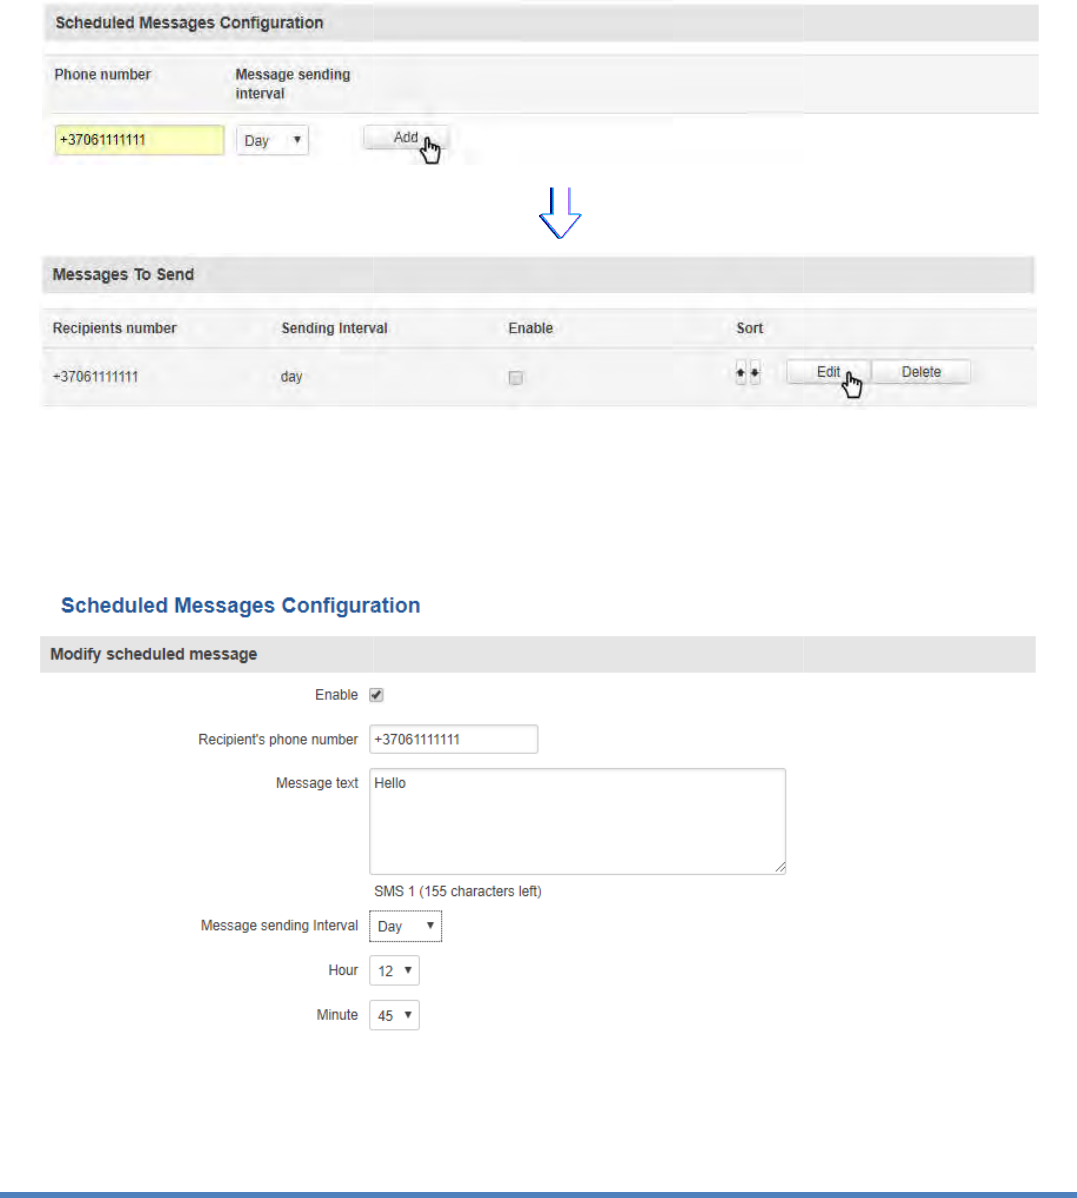Click inside the Message text area containing Hello
The height and width of the screenshot is (1198, 1077).
577,821
